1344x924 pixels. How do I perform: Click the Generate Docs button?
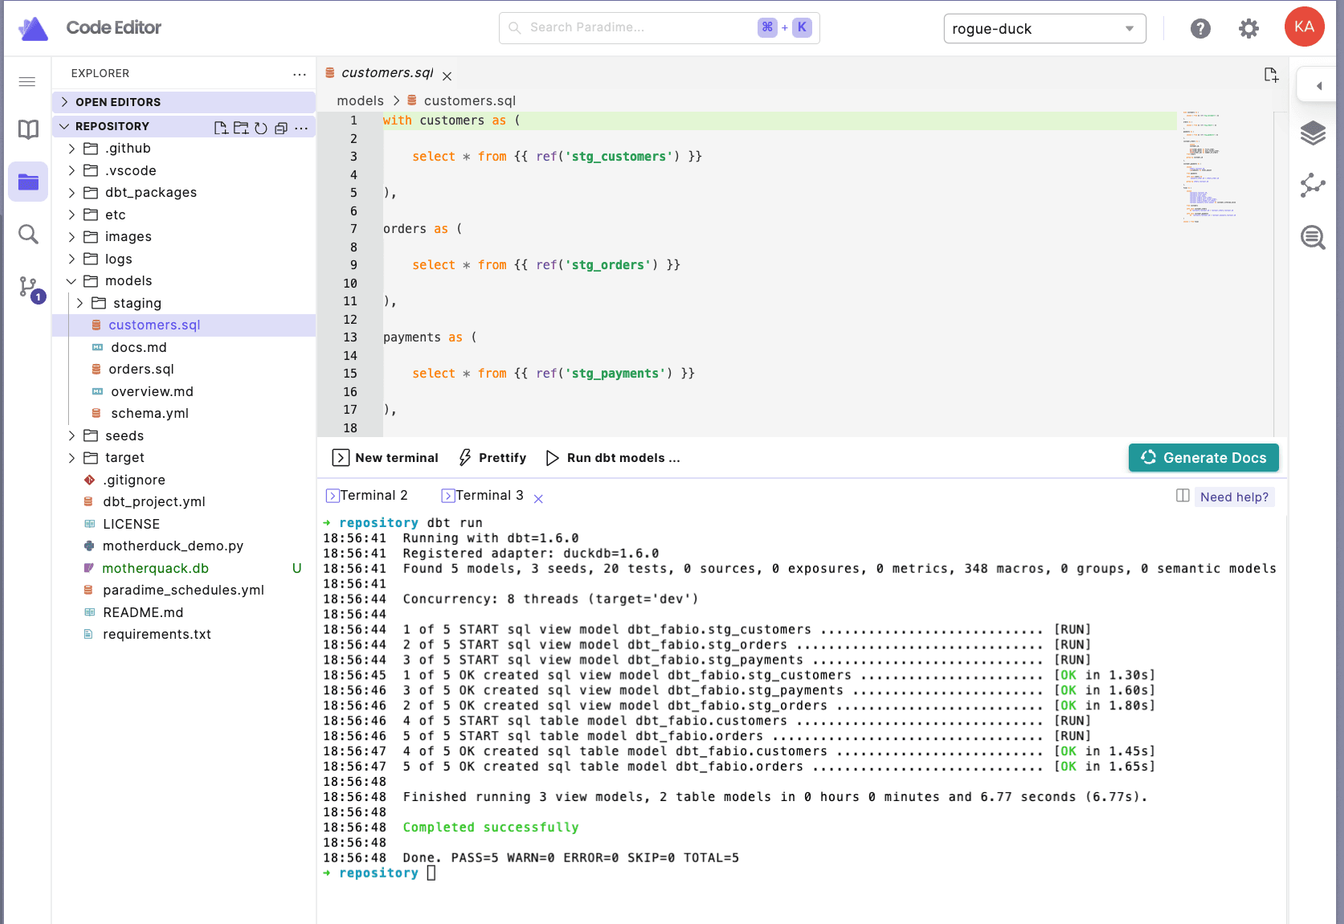click(x=1203, y=457)
